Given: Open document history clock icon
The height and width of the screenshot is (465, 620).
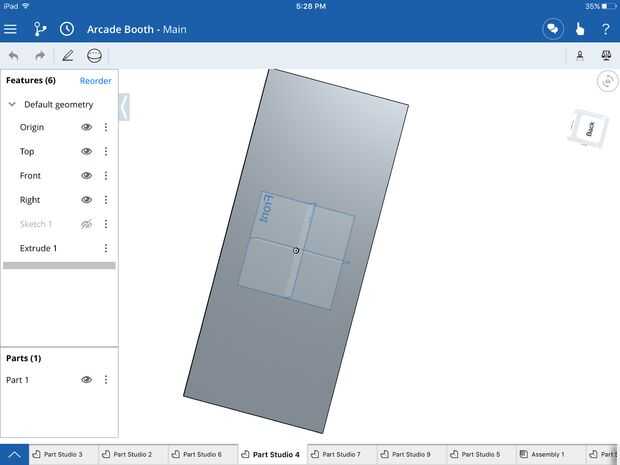Looking at the screenshot, I should tap(67, 29).
